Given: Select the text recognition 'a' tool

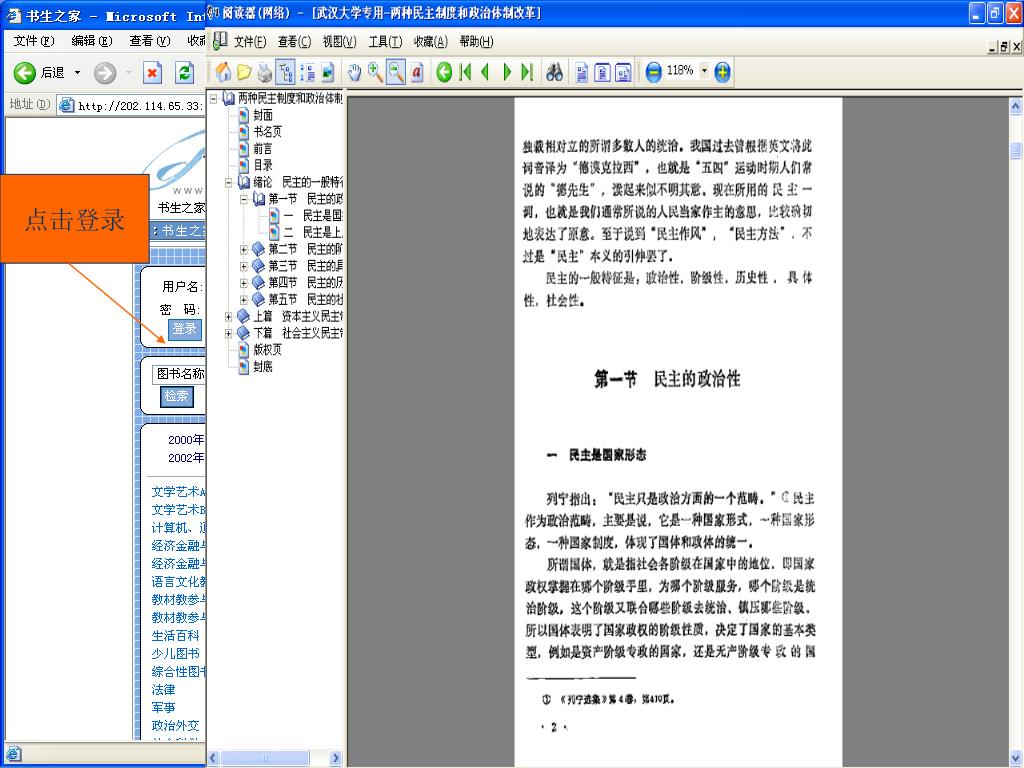Looking at the screenshot, I should point(417,72).
